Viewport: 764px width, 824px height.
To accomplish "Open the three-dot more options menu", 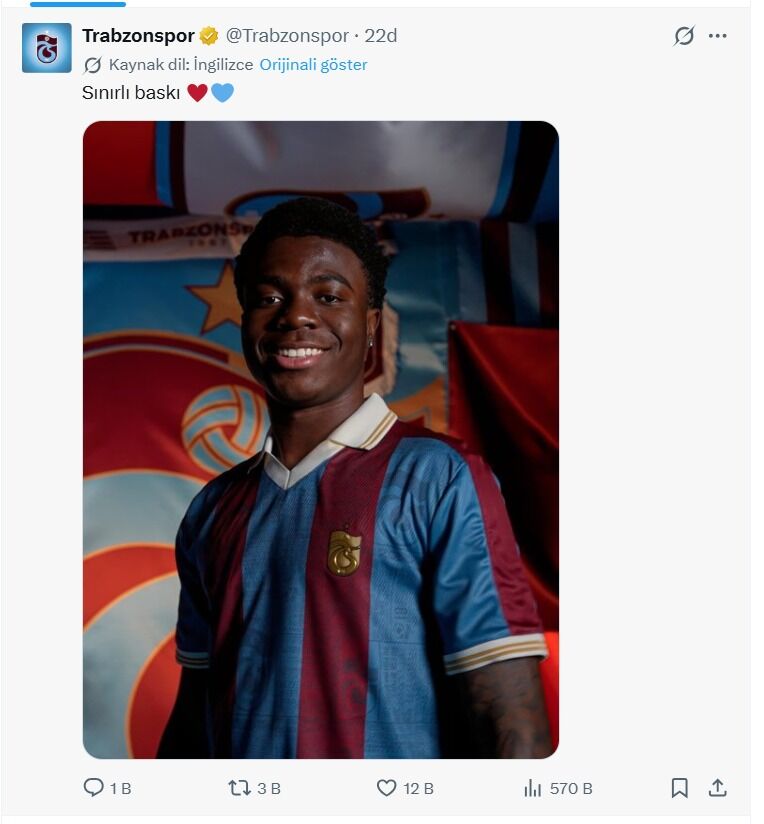I will (717, 36).
